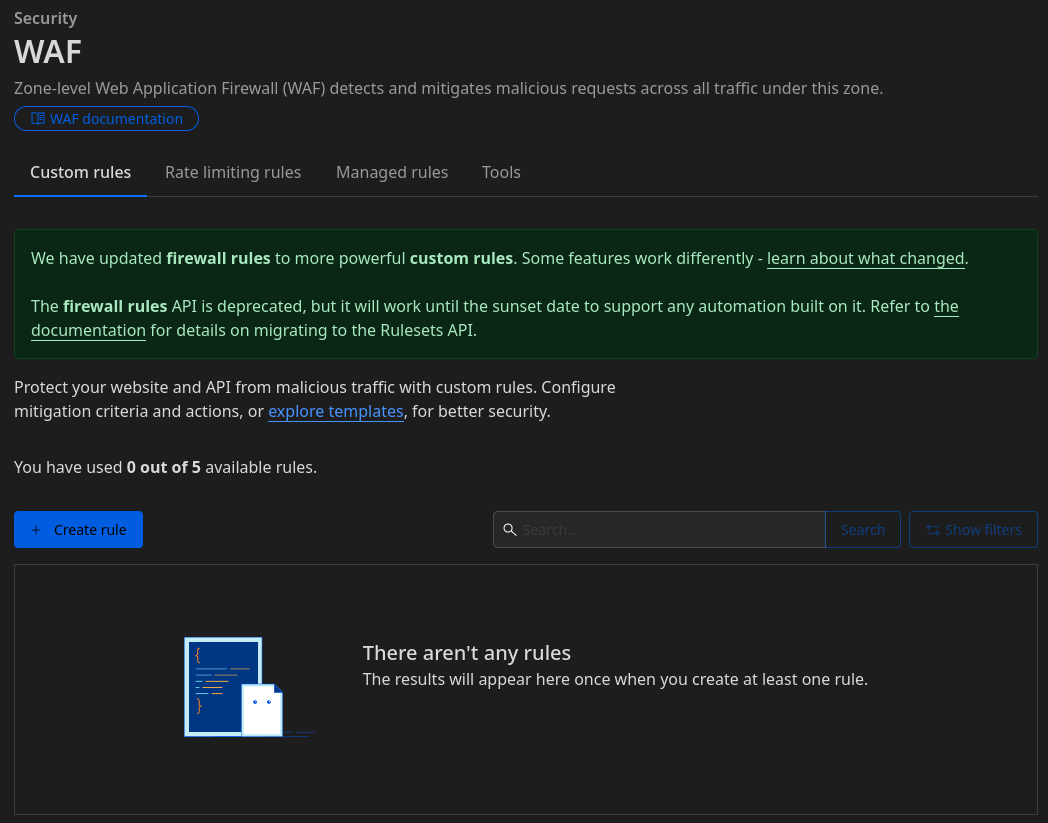Click the Search button

pyautogui.click(x=862, y=530)
